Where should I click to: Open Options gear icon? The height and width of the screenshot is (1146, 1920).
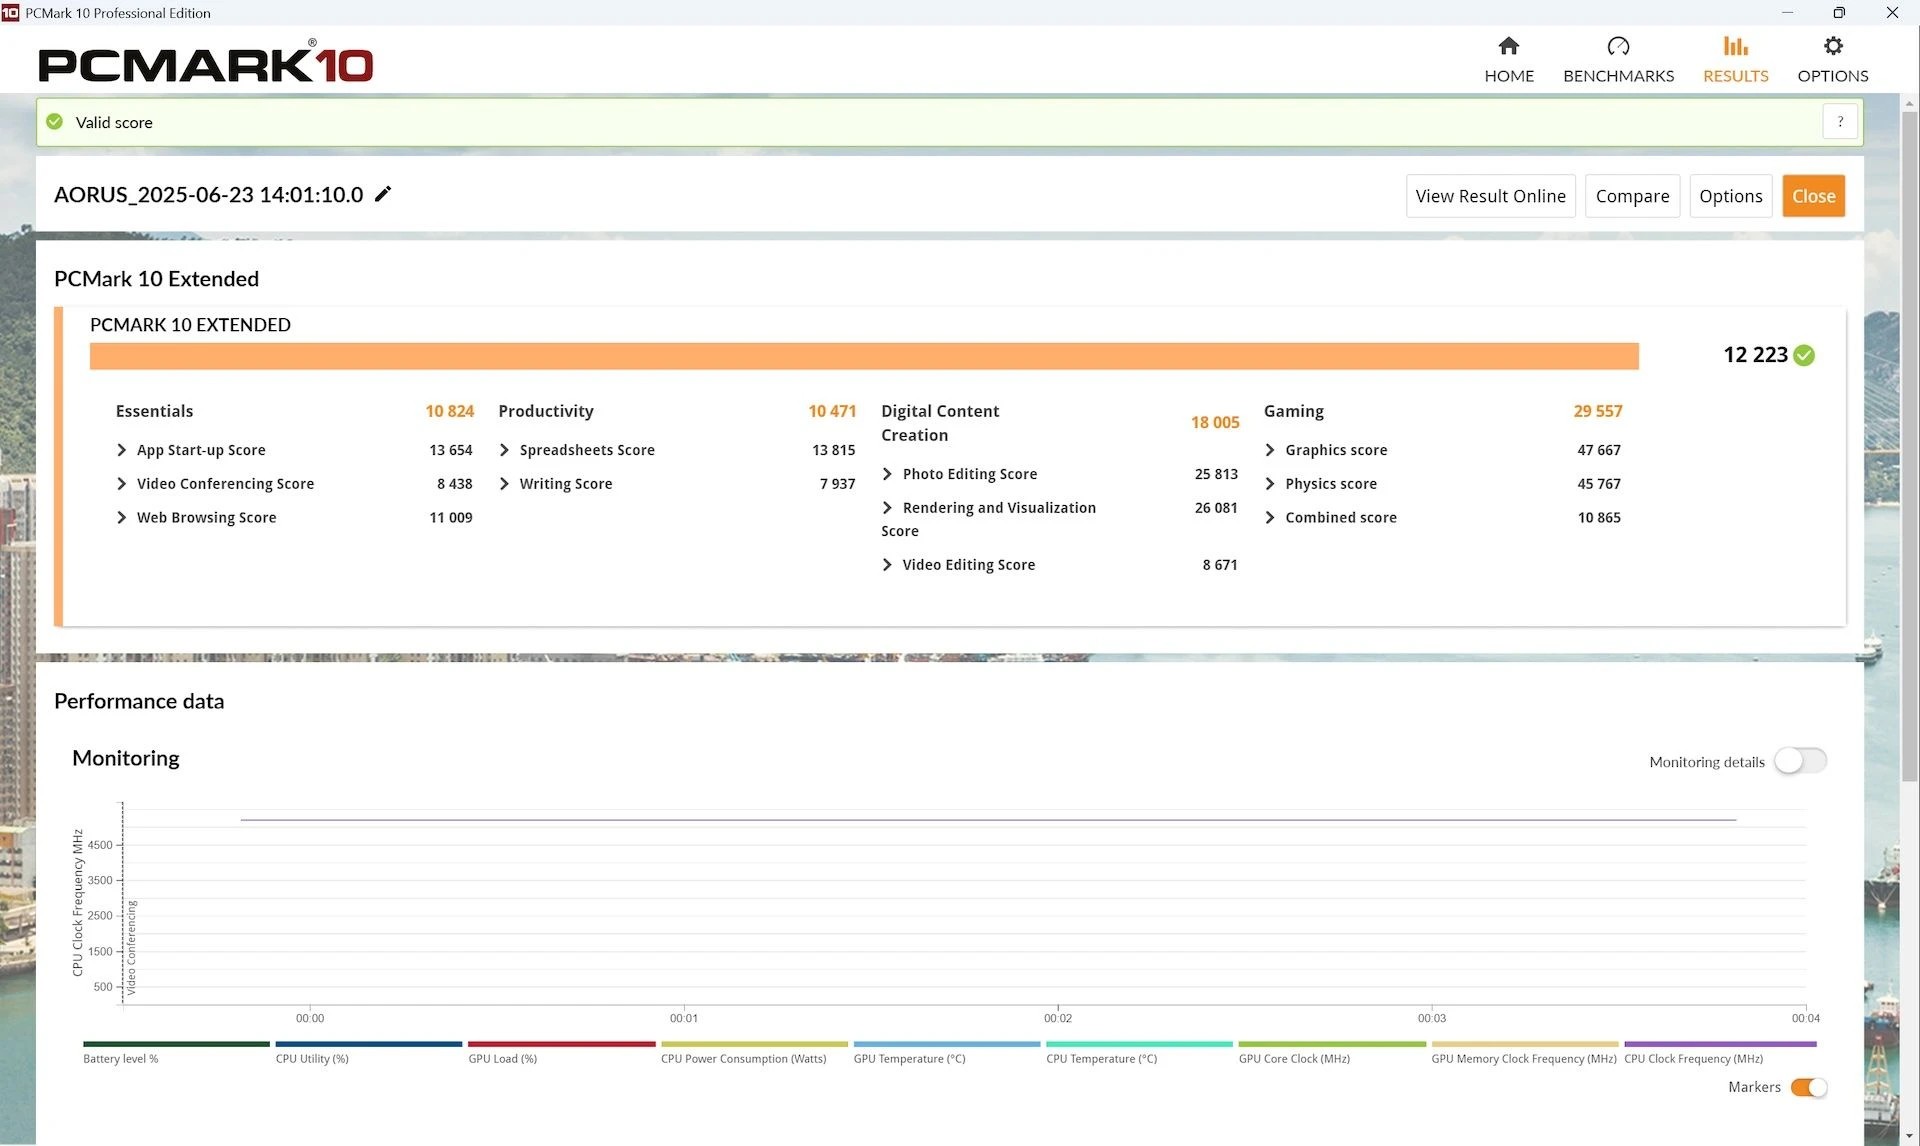pyautogui.click(x=1832, y=46)
